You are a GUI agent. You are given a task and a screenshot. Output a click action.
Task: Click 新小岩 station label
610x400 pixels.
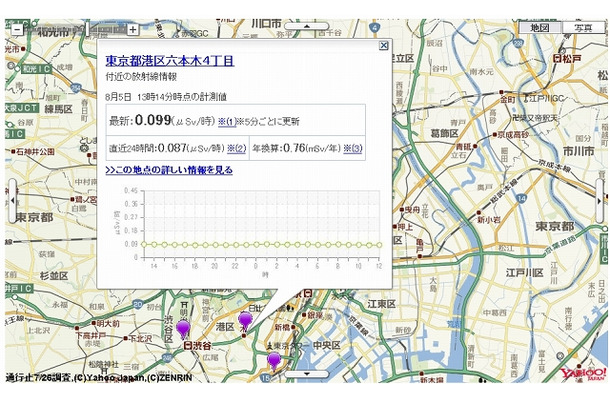[489, 220]
